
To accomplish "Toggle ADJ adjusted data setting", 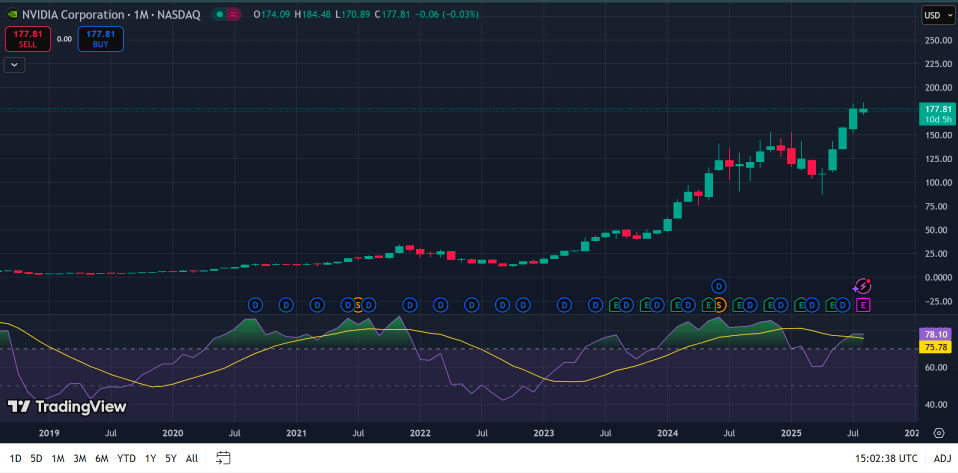I will (x=942, y=458).
